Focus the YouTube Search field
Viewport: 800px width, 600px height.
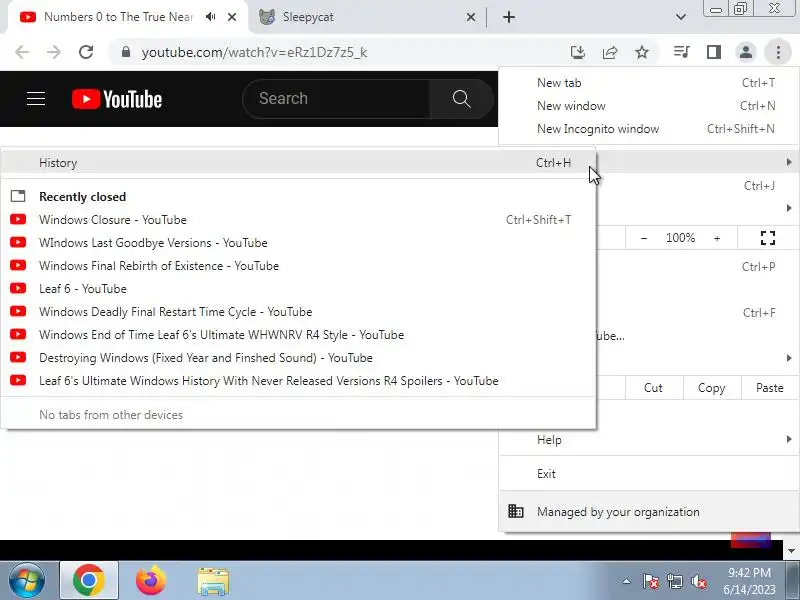pos(337,98)
